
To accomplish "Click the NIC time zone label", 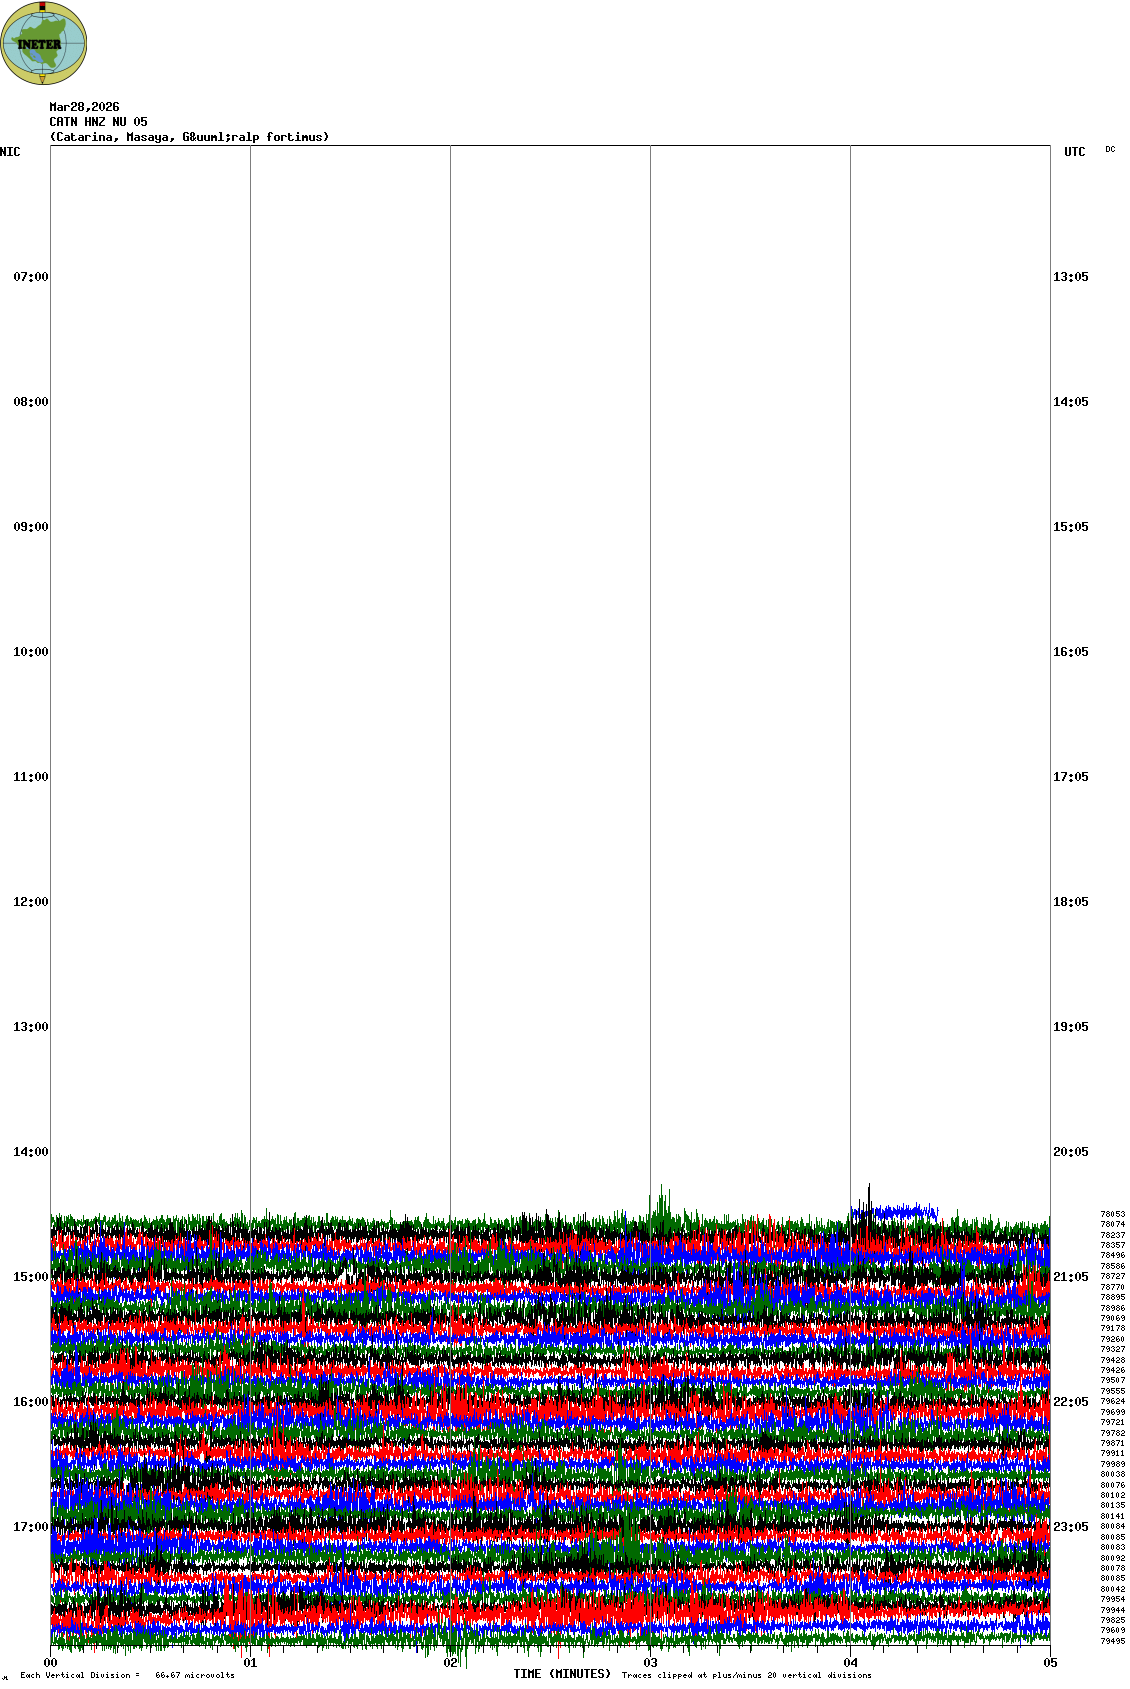I will click(x=10, y=152).
